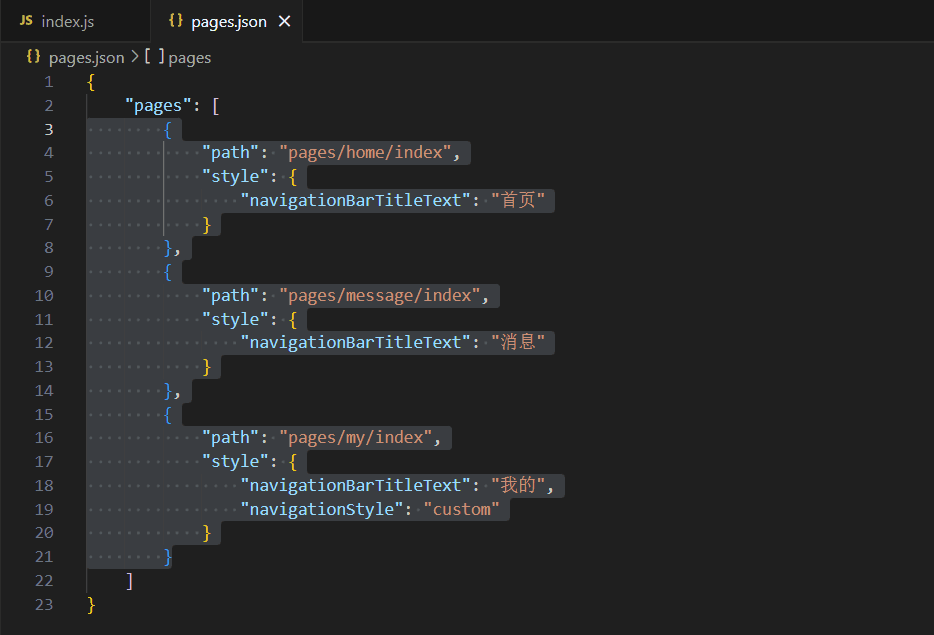Close the pages.json tab
The width and height of the screenshot is (934, 635).
click(284, 21)
